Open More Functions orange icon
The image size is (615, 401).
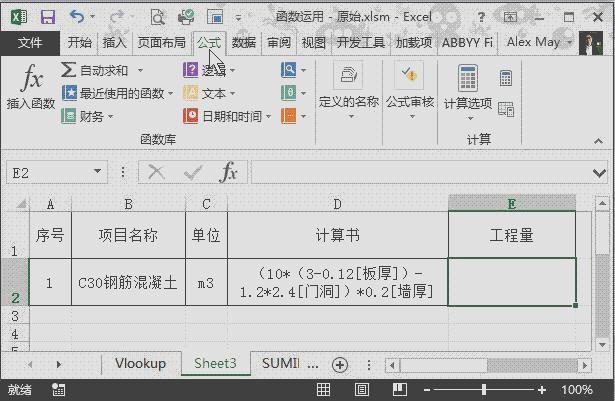(289, 116)
